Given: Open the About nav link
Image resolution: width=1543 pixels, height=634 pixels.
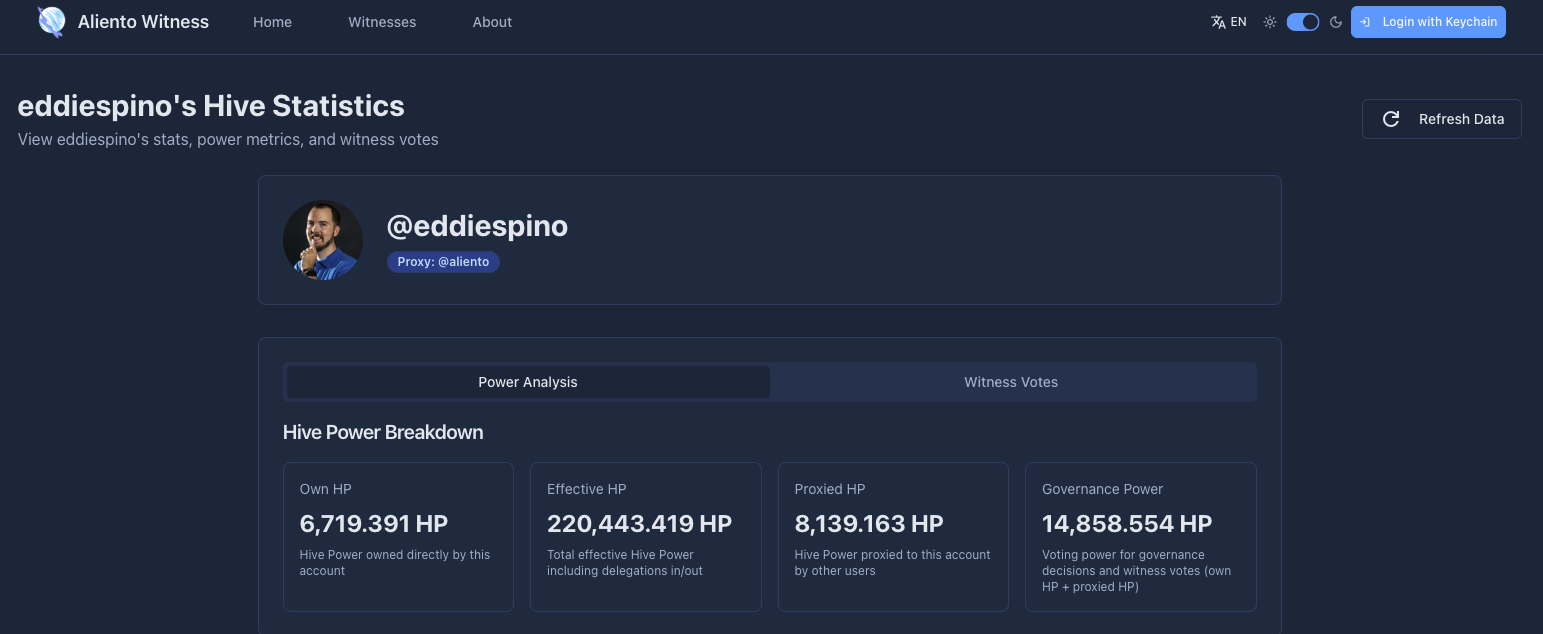Looking at the screenshot, I should click(492, 22).
